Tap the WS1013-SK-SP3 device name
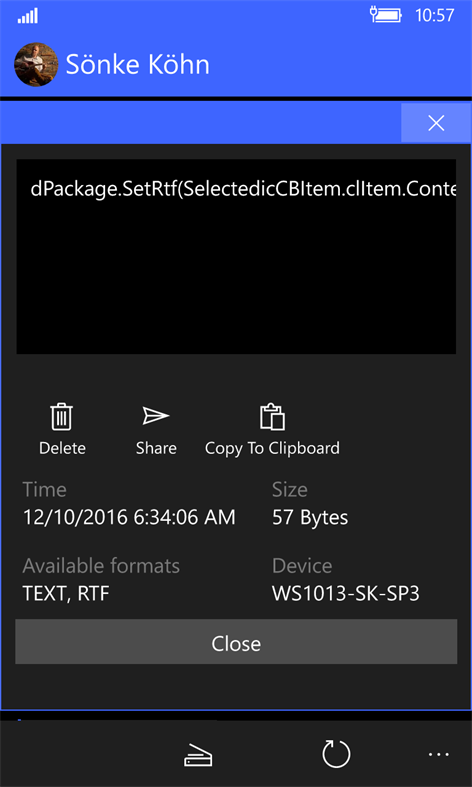 coord(345,594)
